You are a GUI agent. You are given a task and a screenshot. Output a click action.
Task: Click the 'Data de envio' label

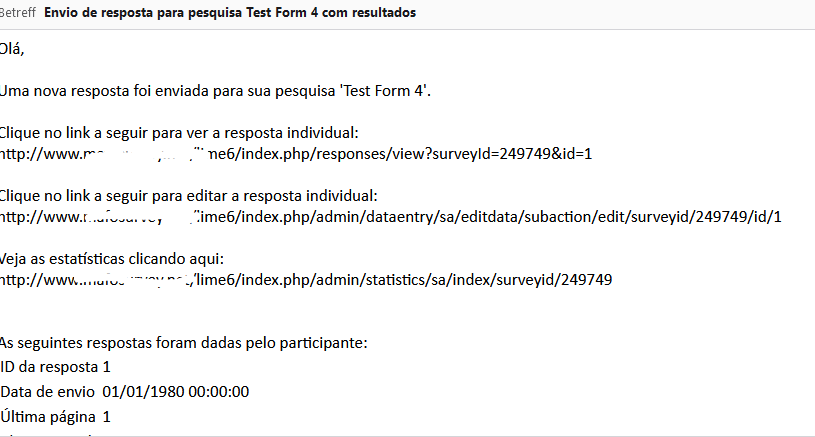(x=47, y=391)
